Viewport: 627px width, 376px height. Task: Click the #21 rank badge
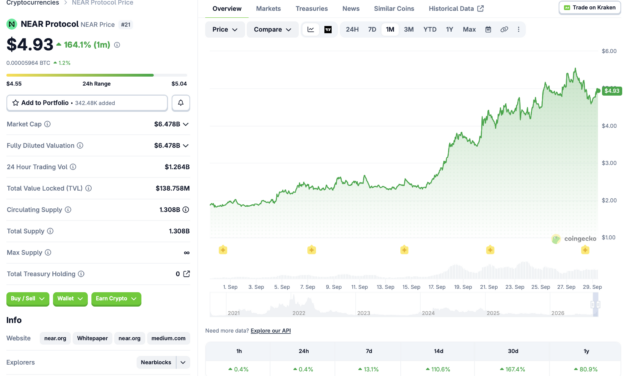tap(126, 25)
